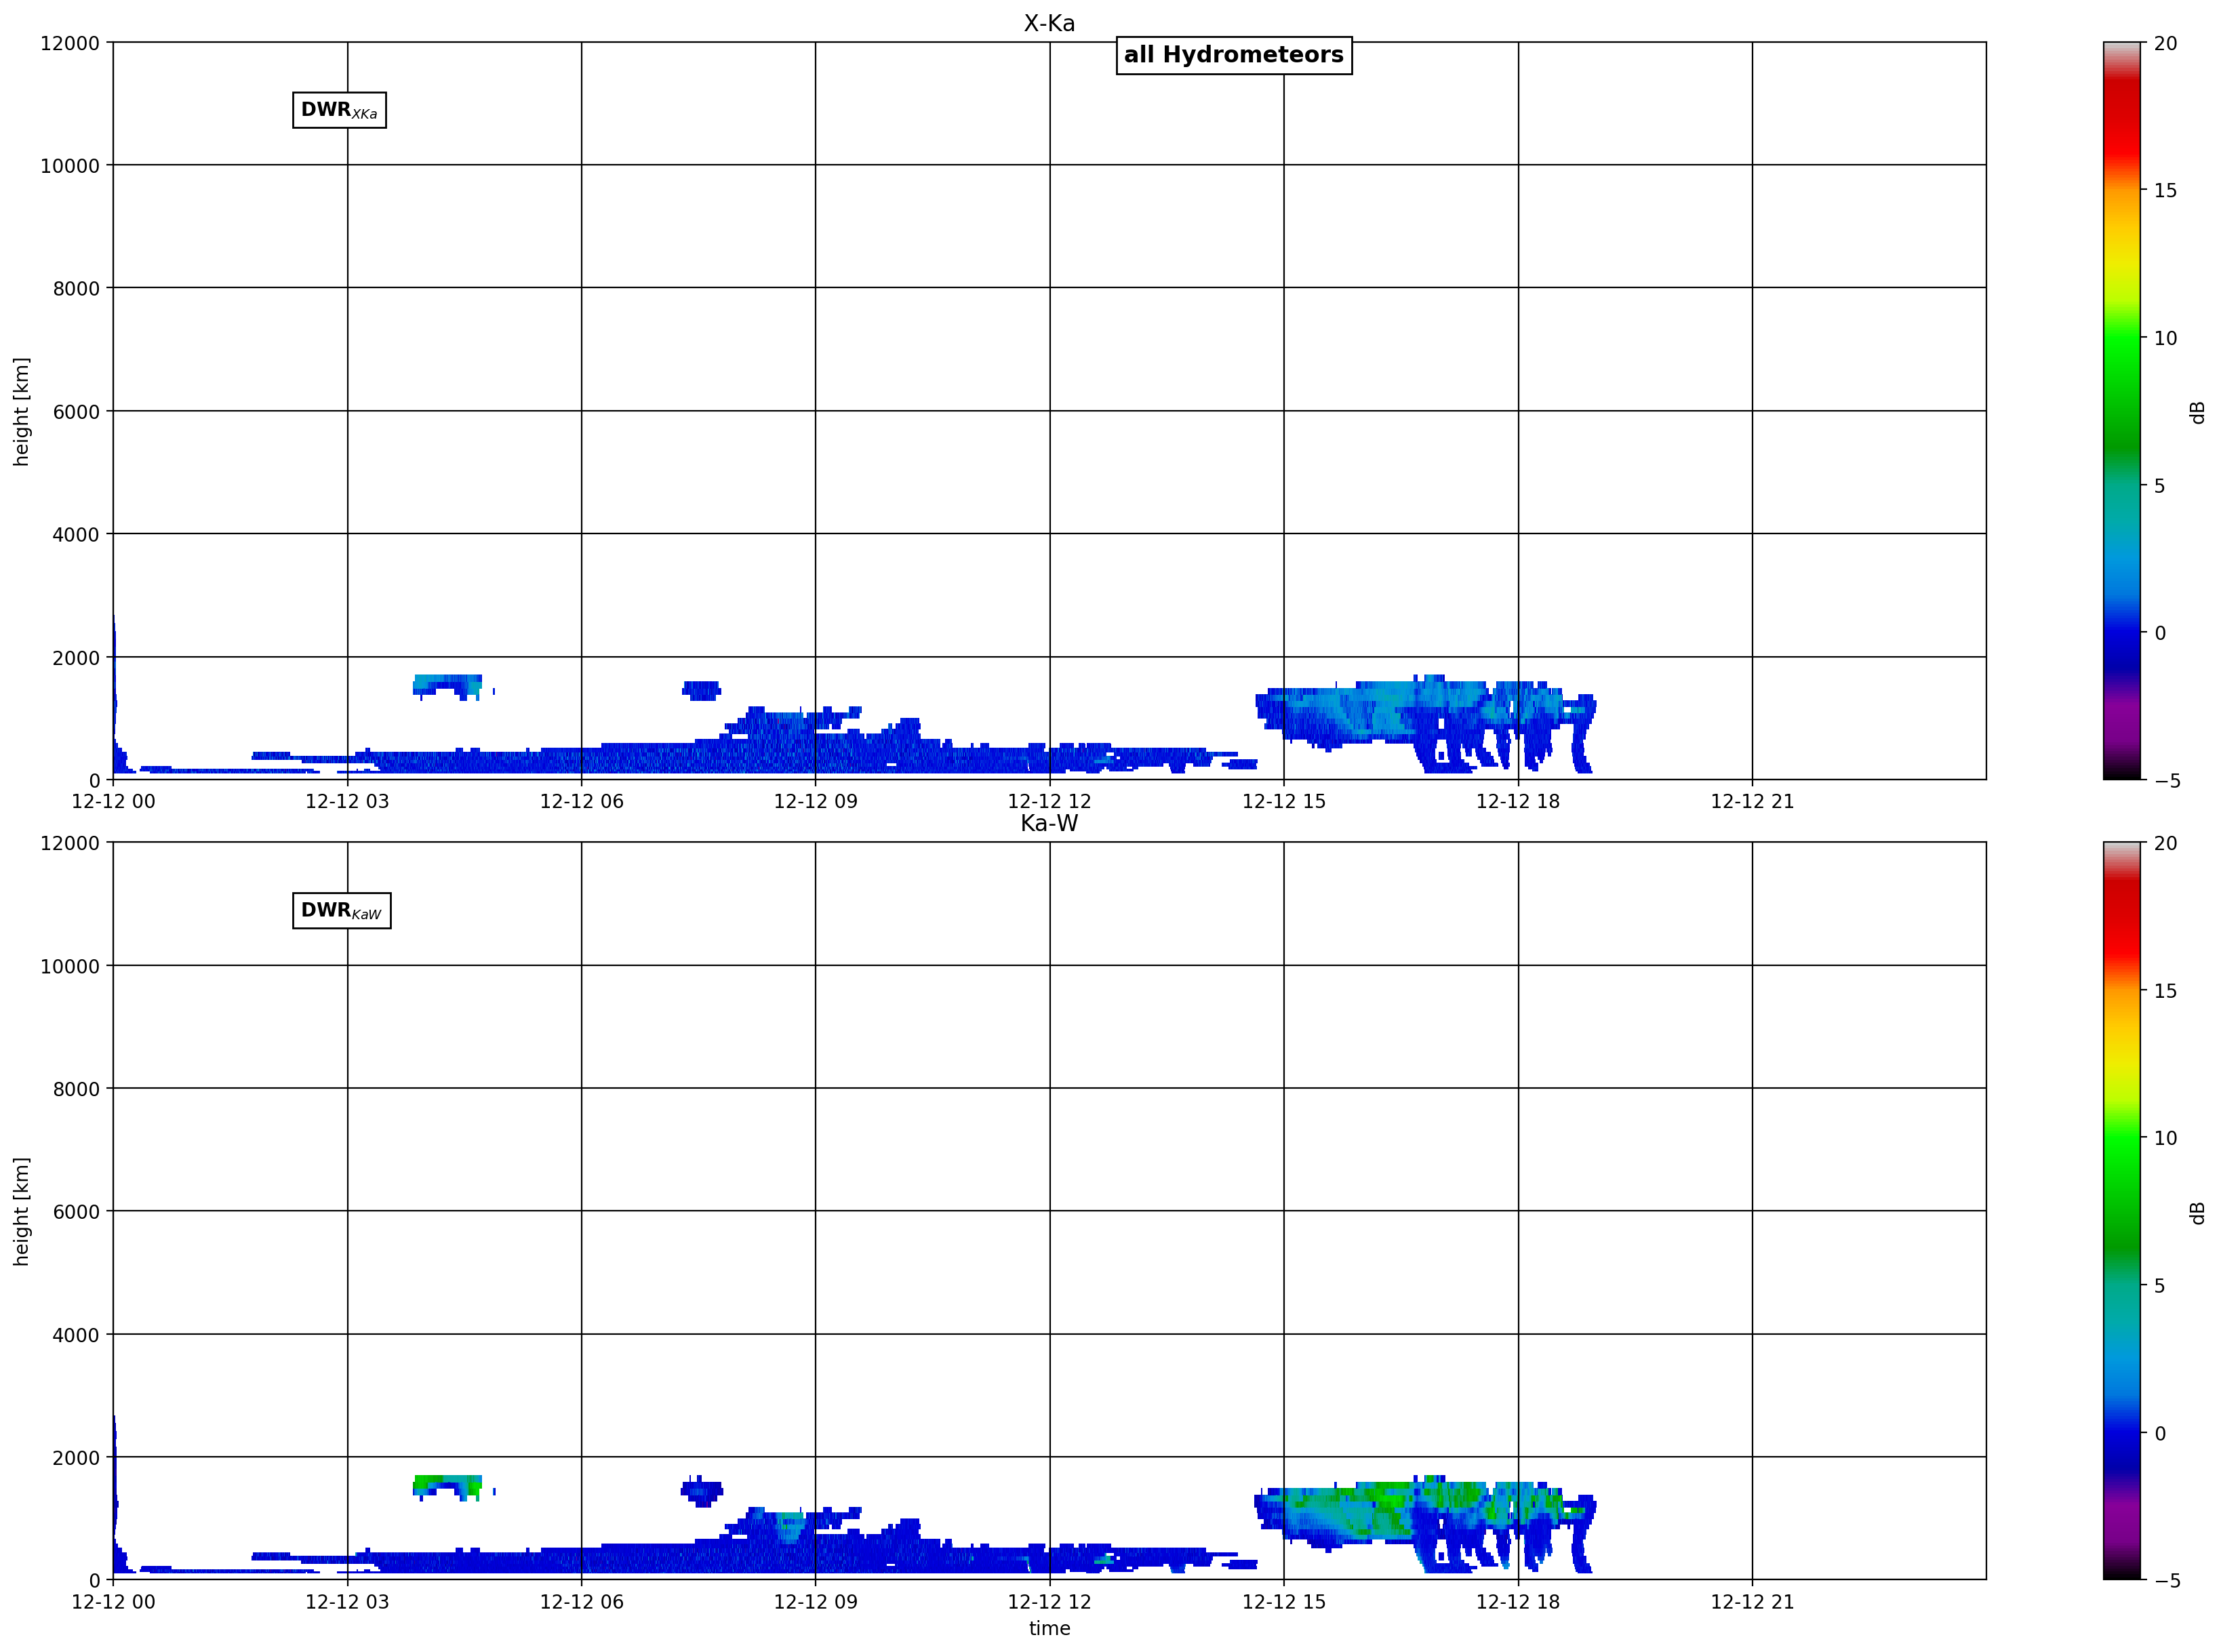Image resolution: width=2221 pixels, height=1652 pixels.
Task: Select the "all Hydrometeors" annotation box
Action: 1233,55
